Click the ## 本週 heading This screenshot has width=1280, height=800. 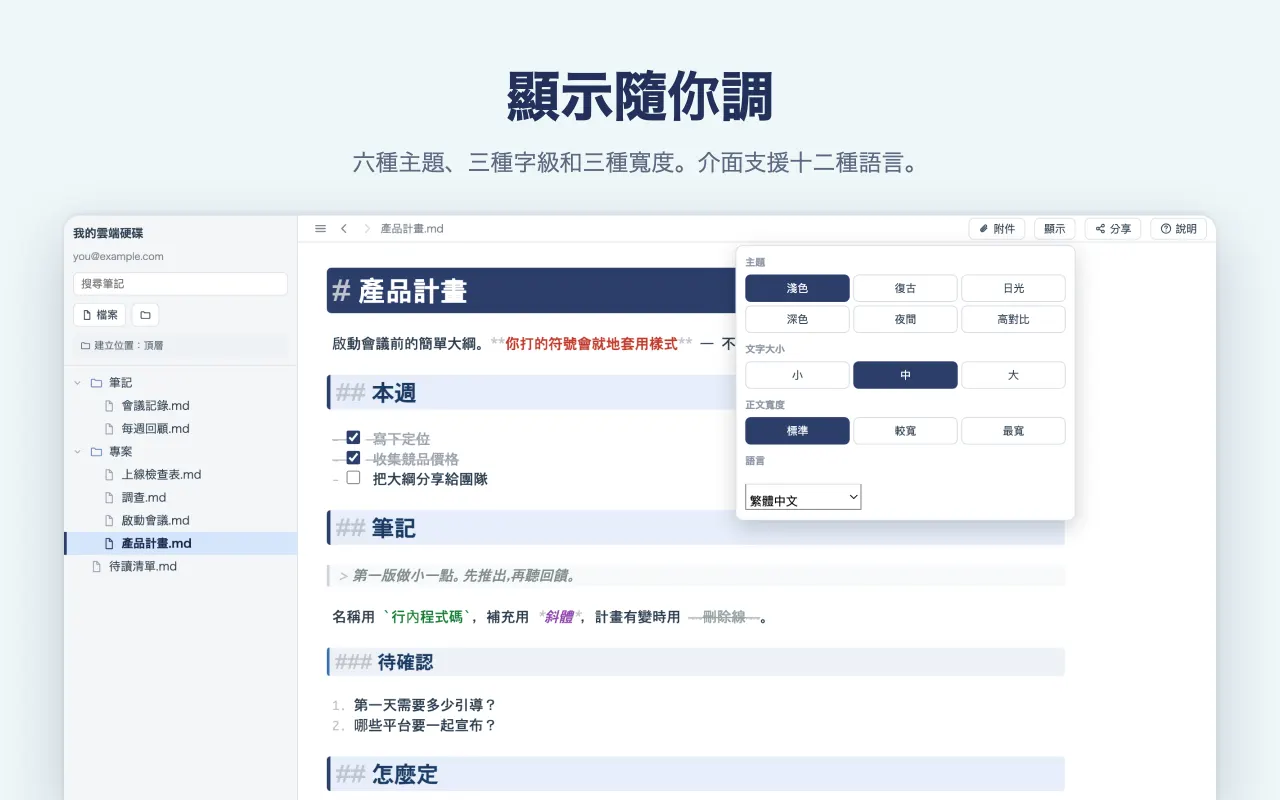(375, 393)
